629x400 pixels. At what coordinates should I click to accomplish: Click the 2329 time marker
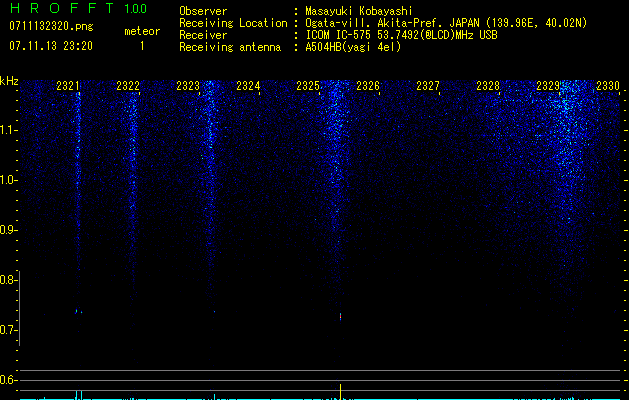pyautogui.click(x=548, y=86)
